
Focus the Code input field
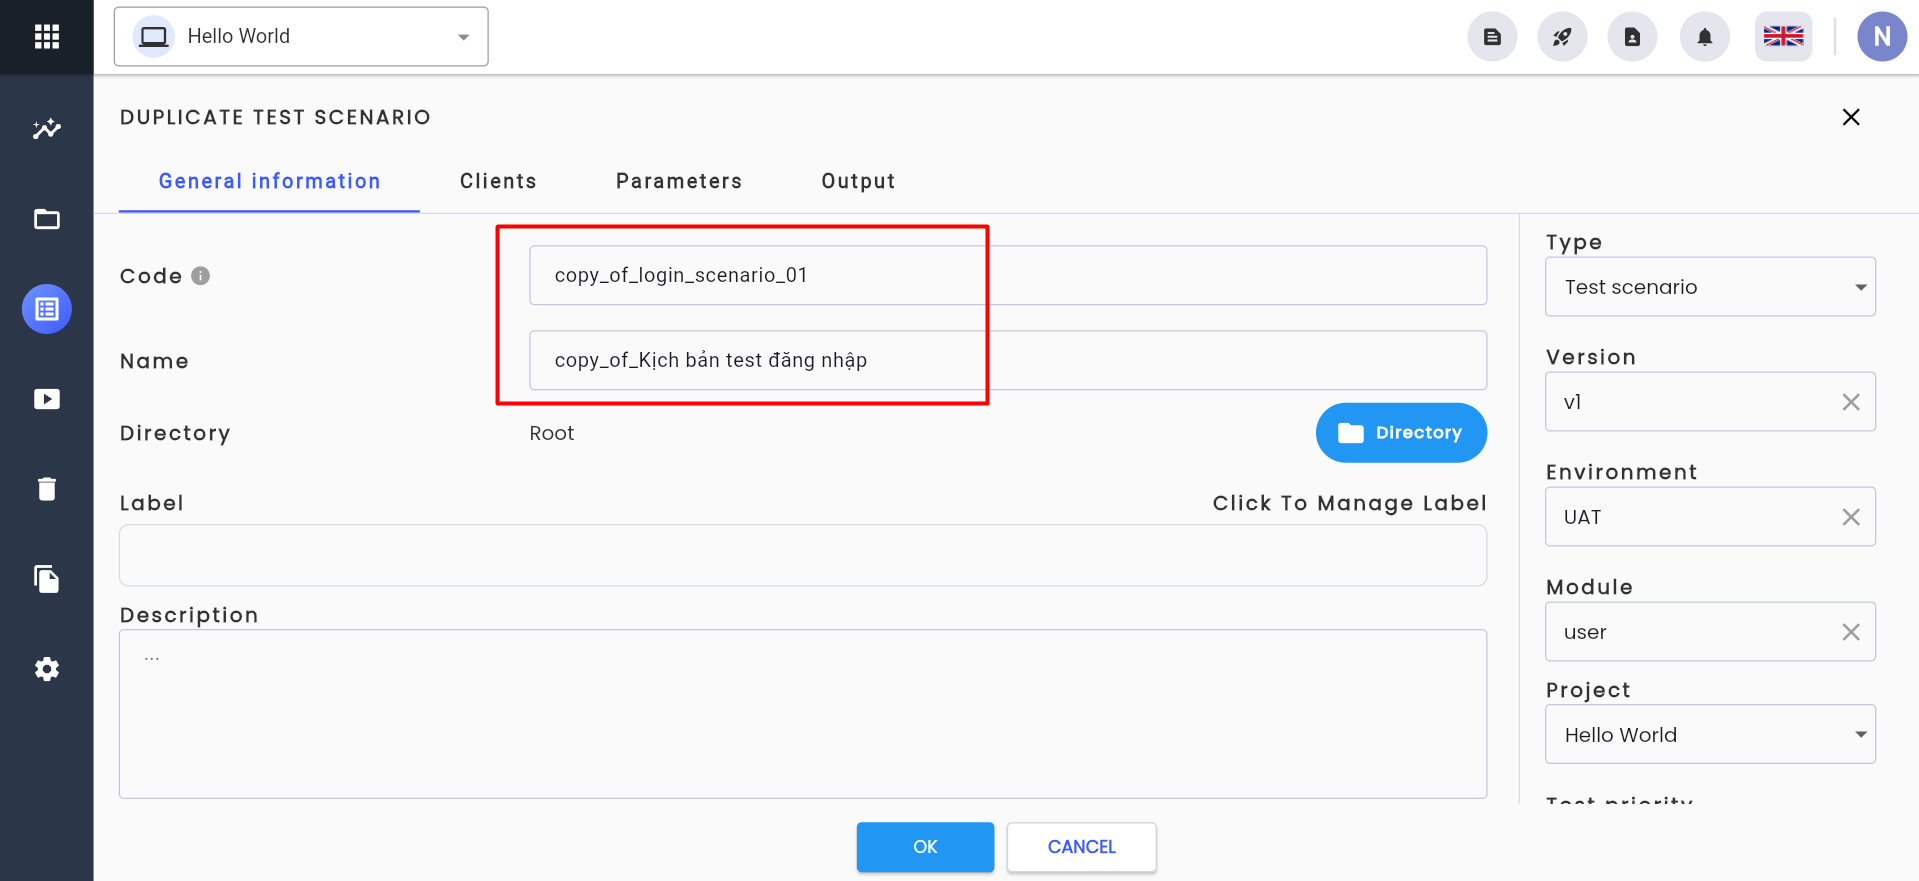coord(1008,275)
